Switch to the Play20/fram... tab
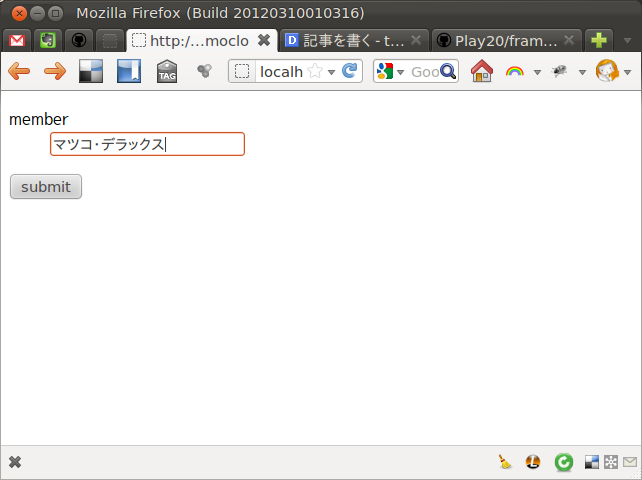This screenshot has width=642, height=480. pyautogui.click(x=506, y=41)
